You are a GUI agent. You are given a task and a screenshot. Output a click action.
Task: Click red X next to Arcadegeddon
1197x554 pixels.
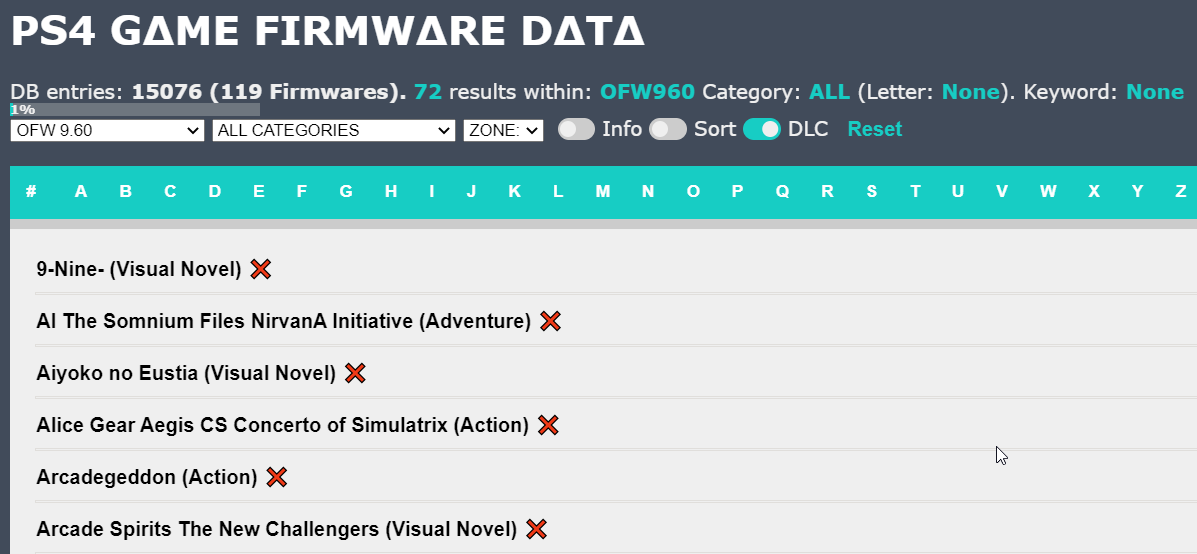[276, 478]
